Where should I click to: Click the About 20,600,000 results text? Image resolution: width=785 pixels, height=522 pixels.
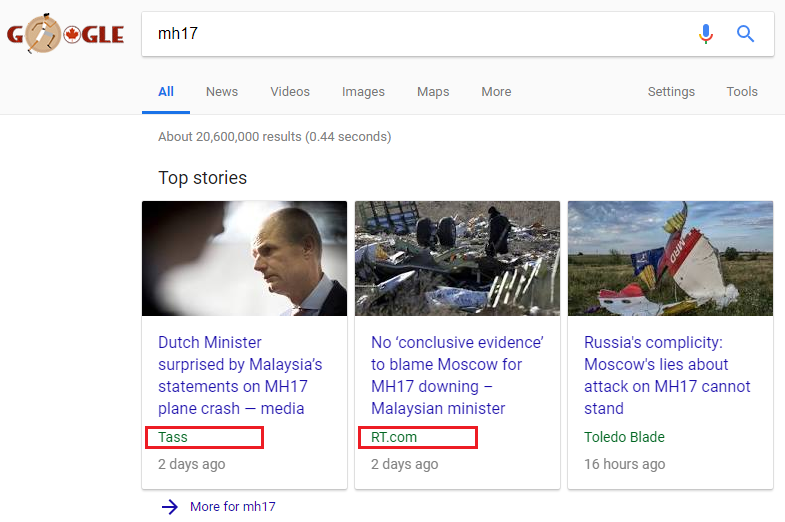[274, 137]
